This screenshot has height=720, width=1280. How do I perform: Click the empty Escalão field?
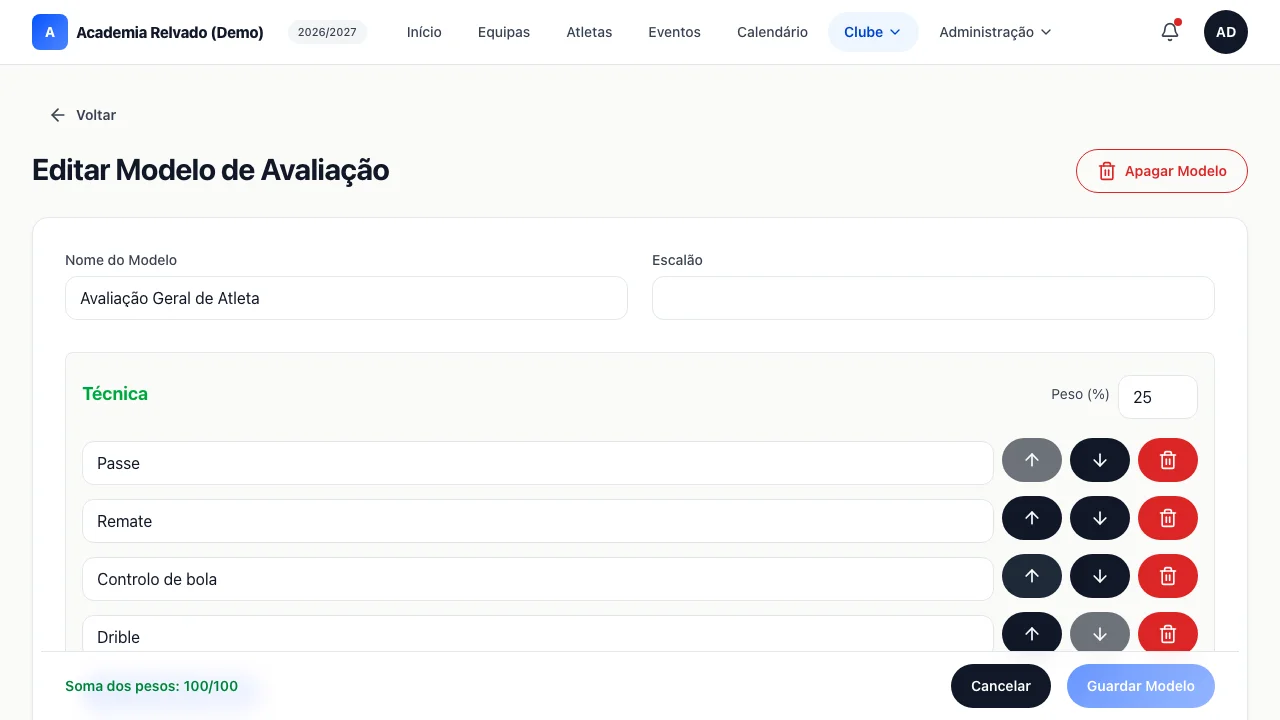pyautogui.click(x=933, y=298)
